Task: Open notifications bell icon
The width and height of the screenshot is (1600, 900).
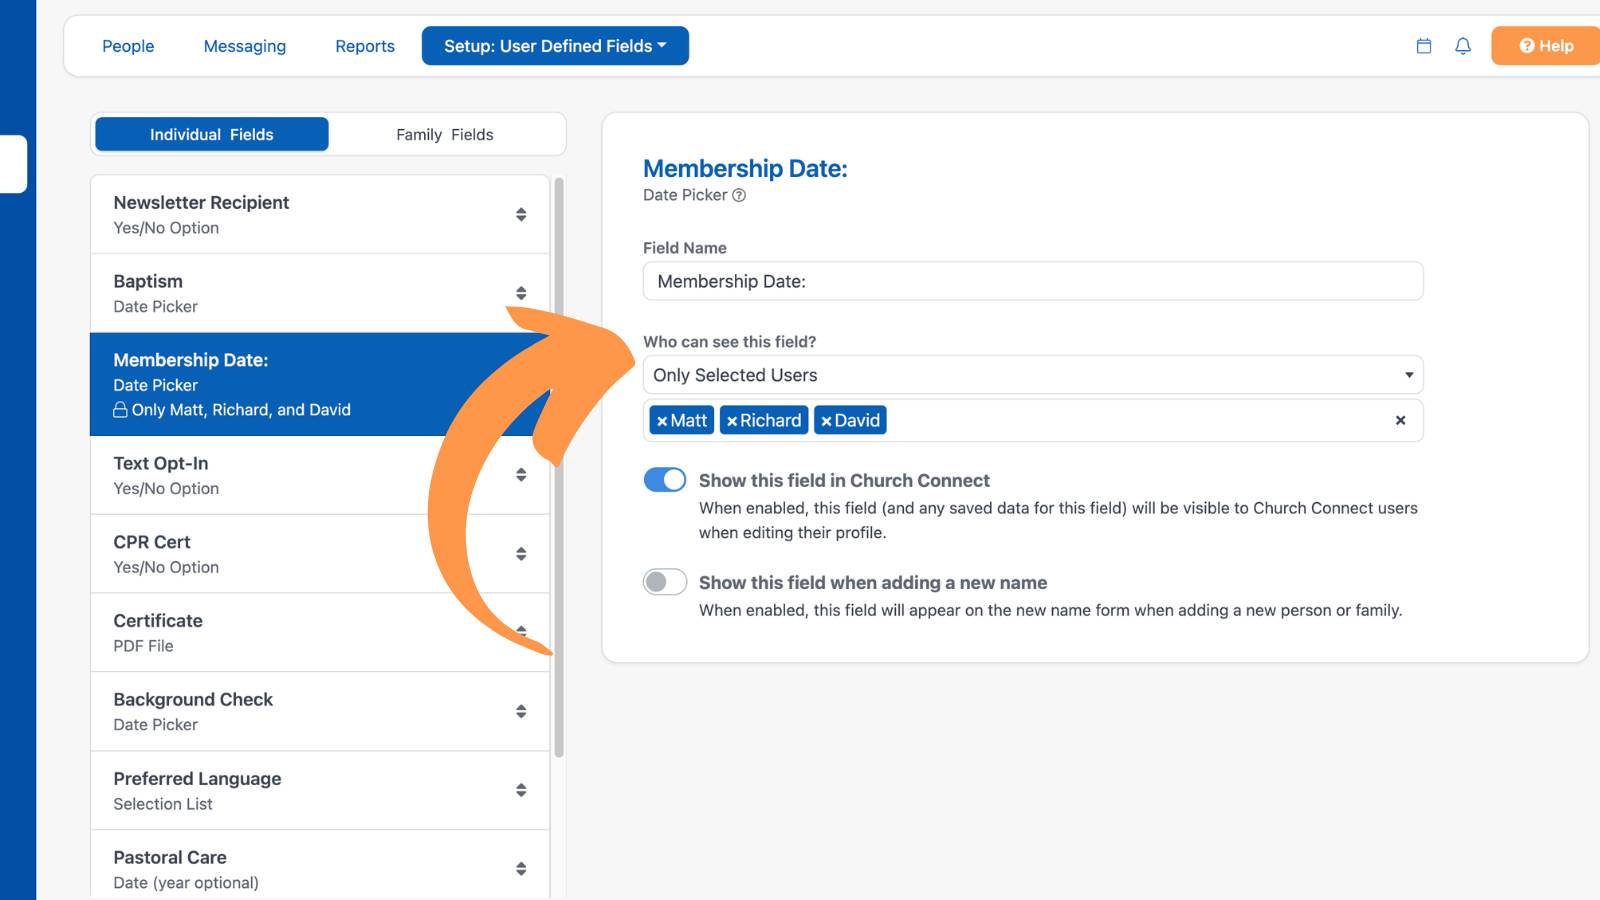Action: (x=1463, y=46)
